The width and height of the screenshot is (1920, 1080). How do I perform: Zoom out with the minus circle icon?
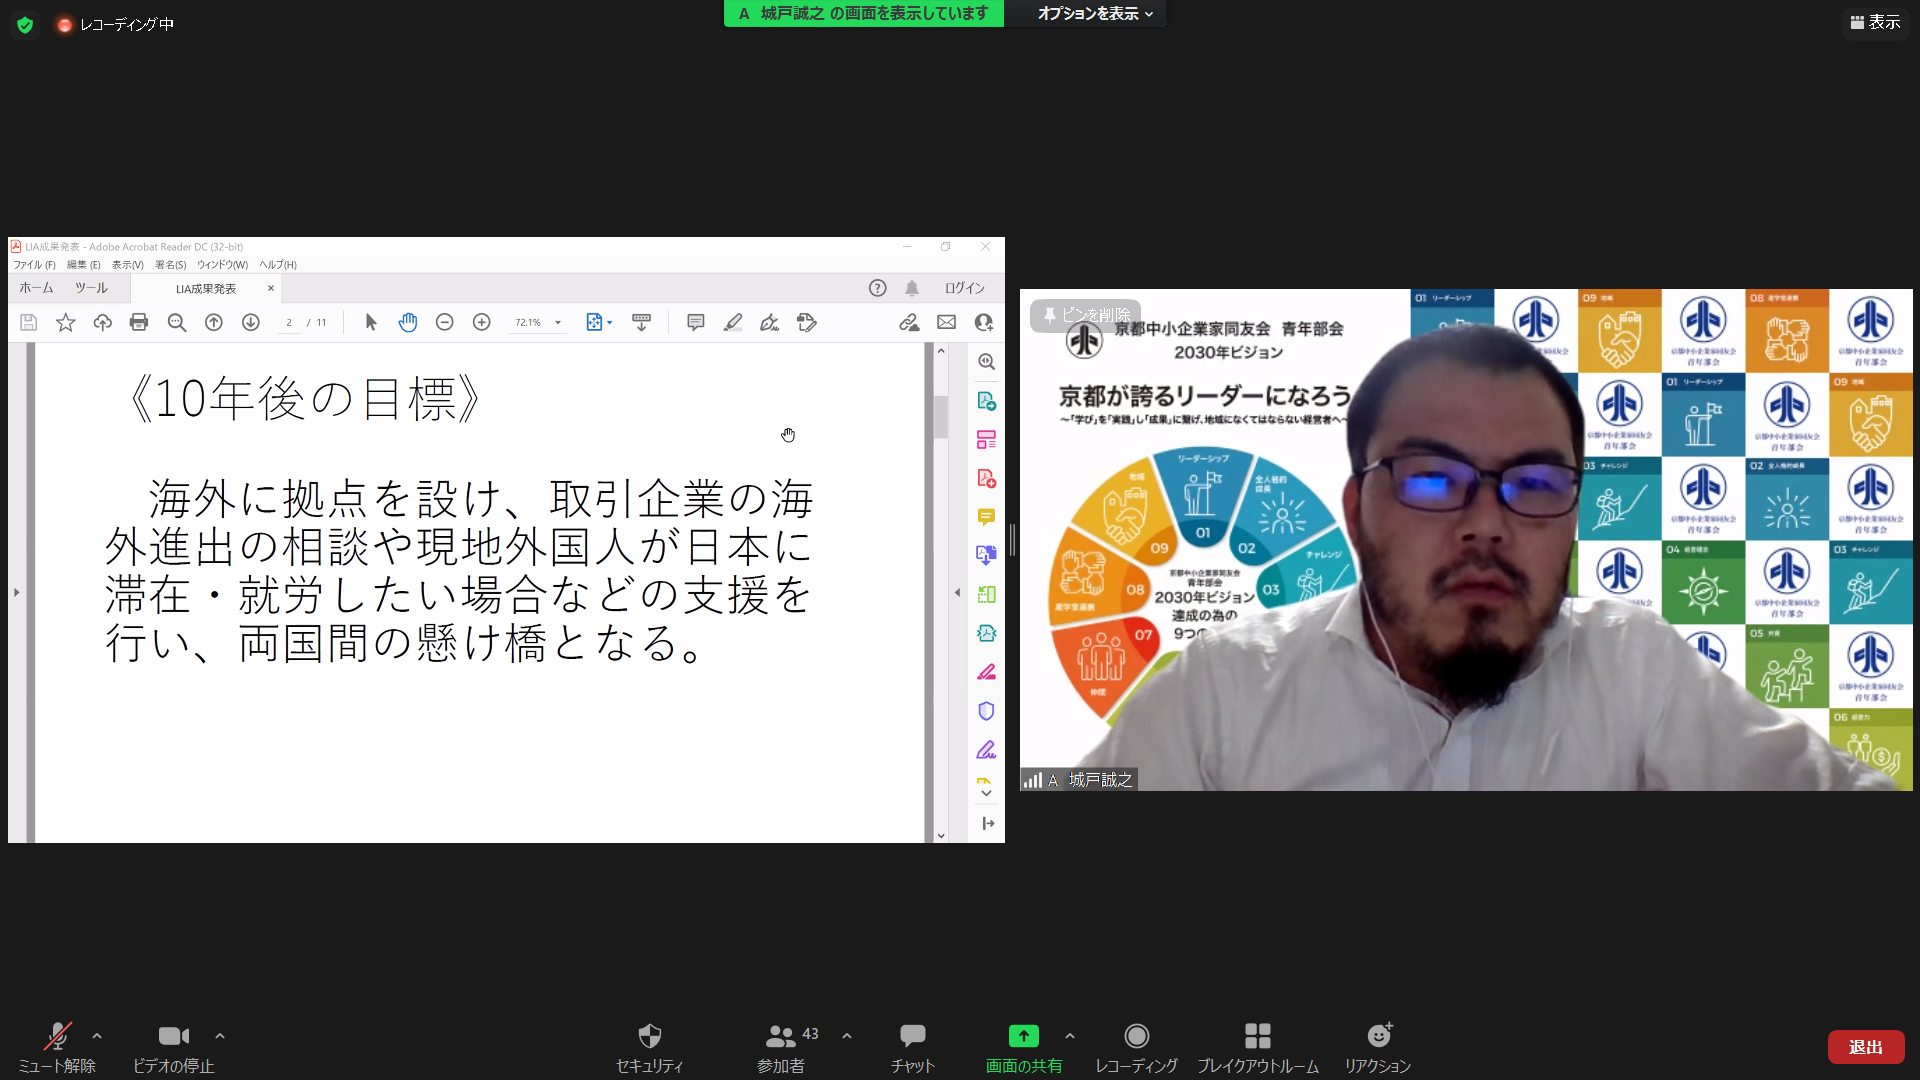tap(445, 322)
